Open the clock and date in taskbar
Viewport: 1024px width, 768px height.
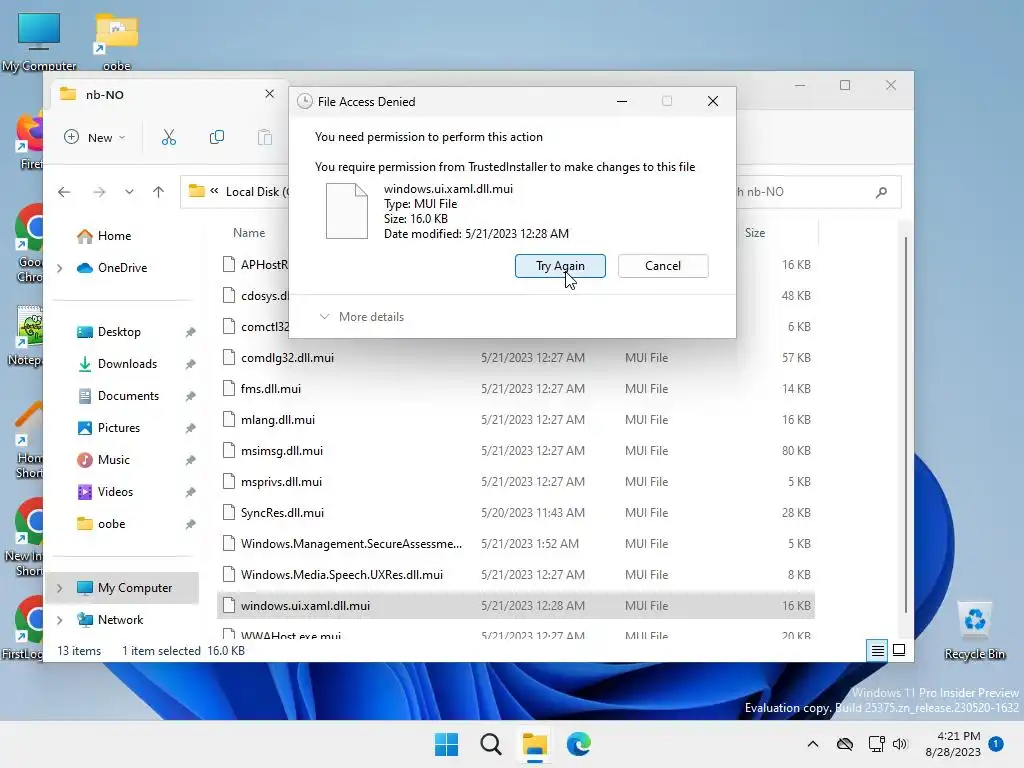pos(953,744)
